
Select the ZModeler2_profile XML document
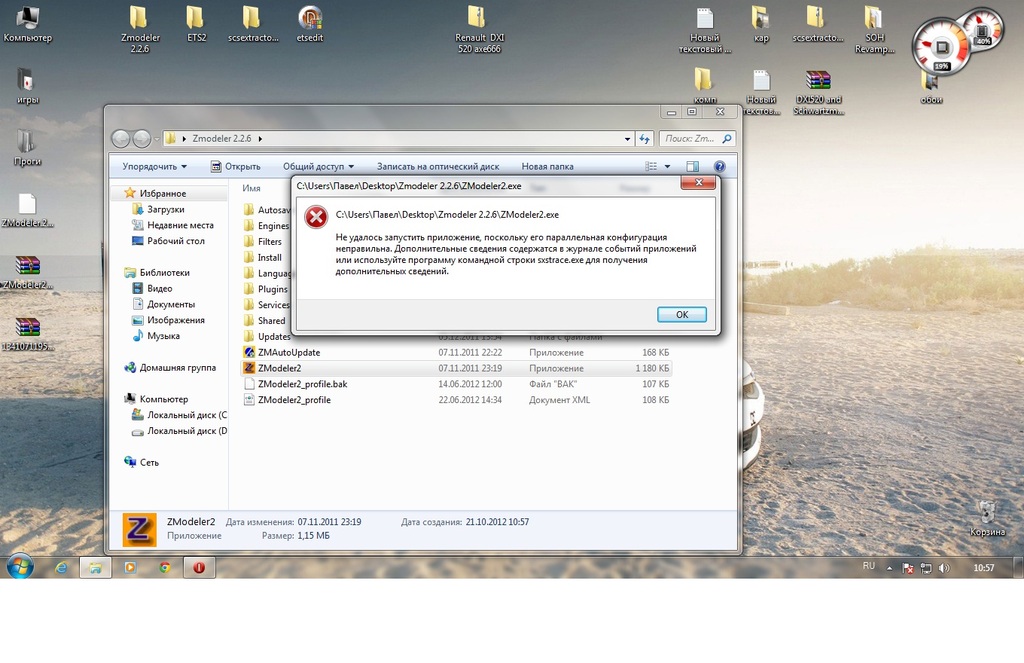click(x=293, y=400)
